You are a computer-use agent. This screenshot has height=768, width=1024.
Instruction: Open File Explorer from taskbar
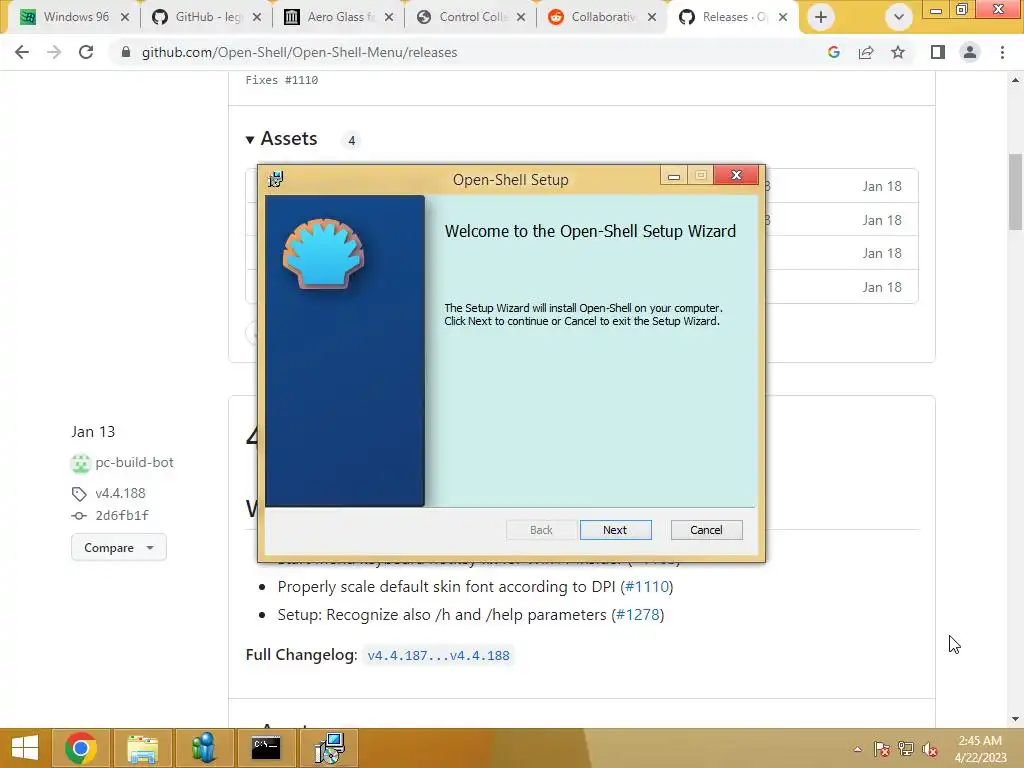coord(142,748)
